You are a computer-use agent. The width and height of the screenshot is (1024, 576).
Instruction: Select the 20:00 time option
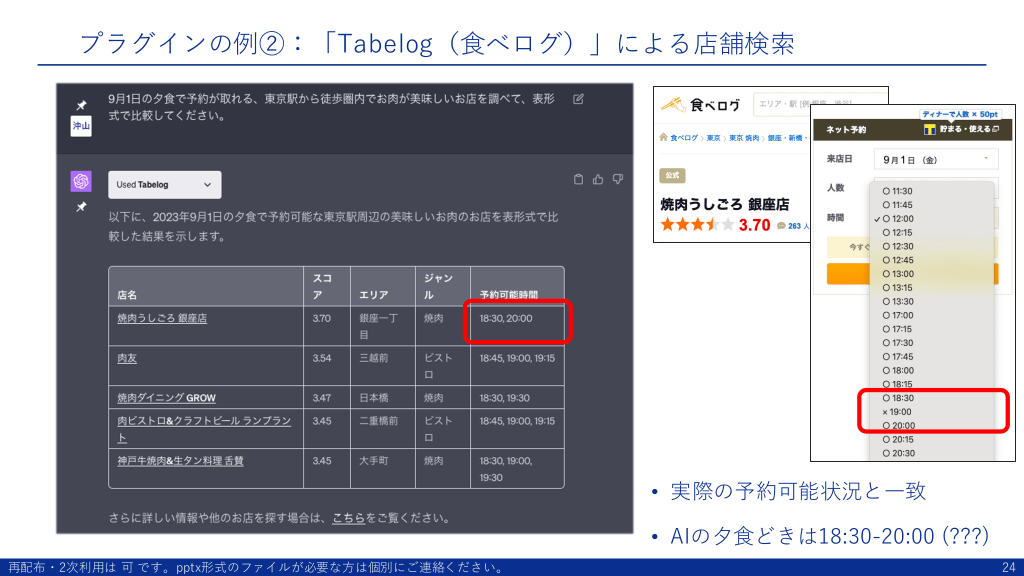pyautogui.click(x=901, y=425)
